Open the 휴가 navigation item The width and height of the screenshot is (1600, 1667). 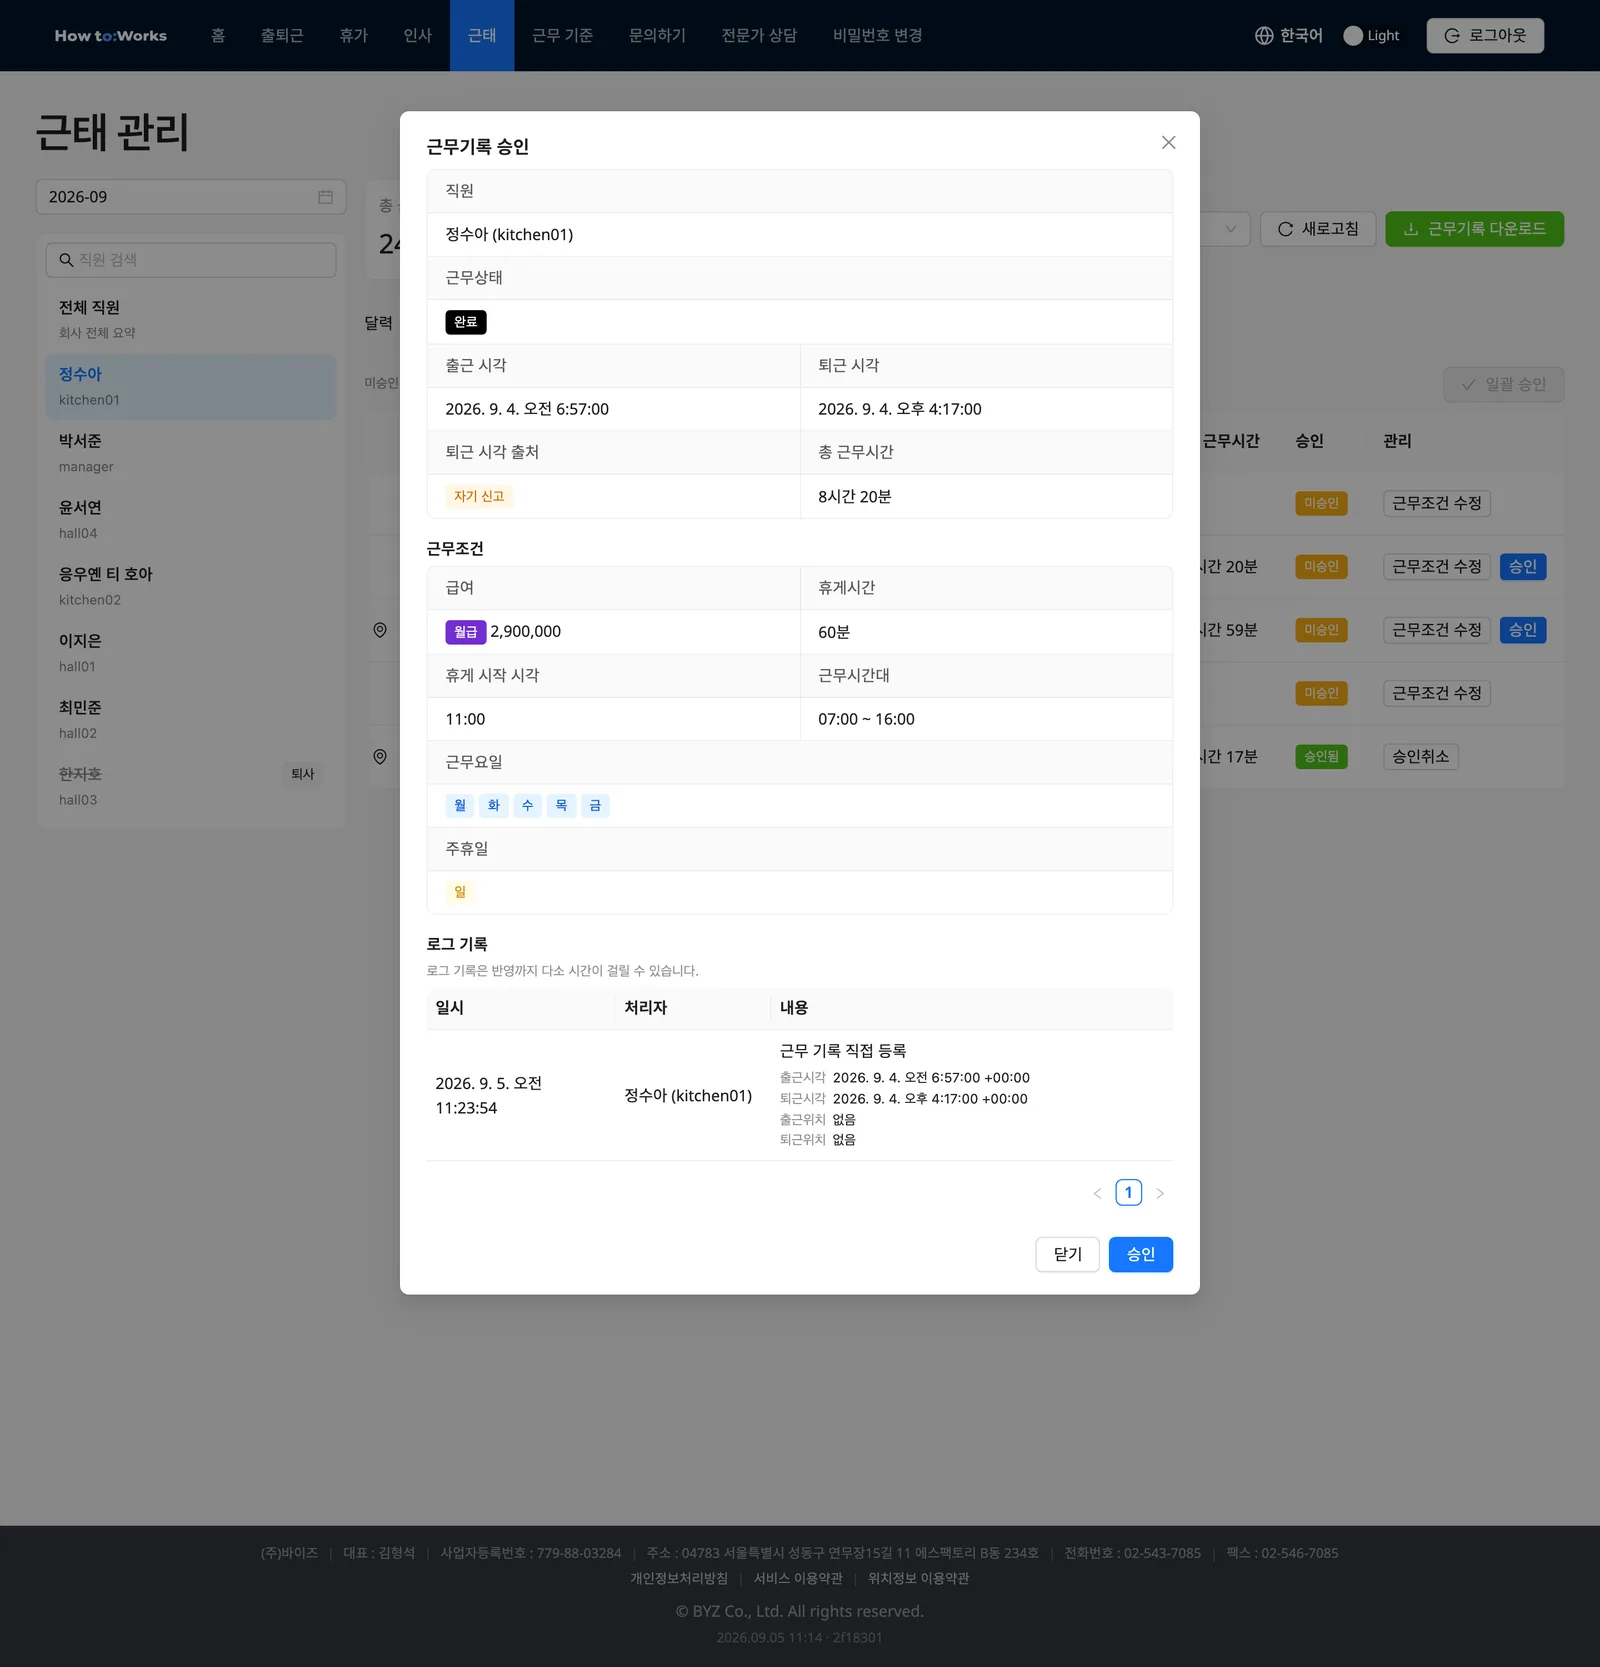(354, 36)
